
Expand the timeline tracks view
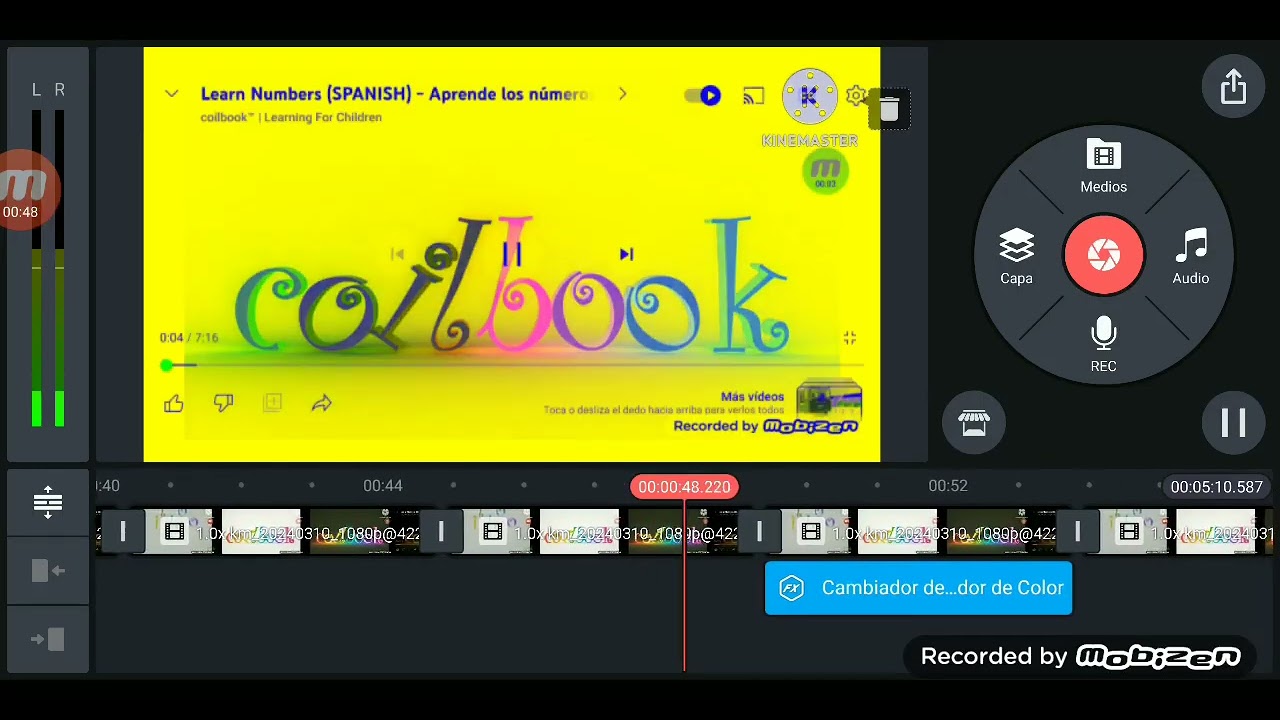48,502
